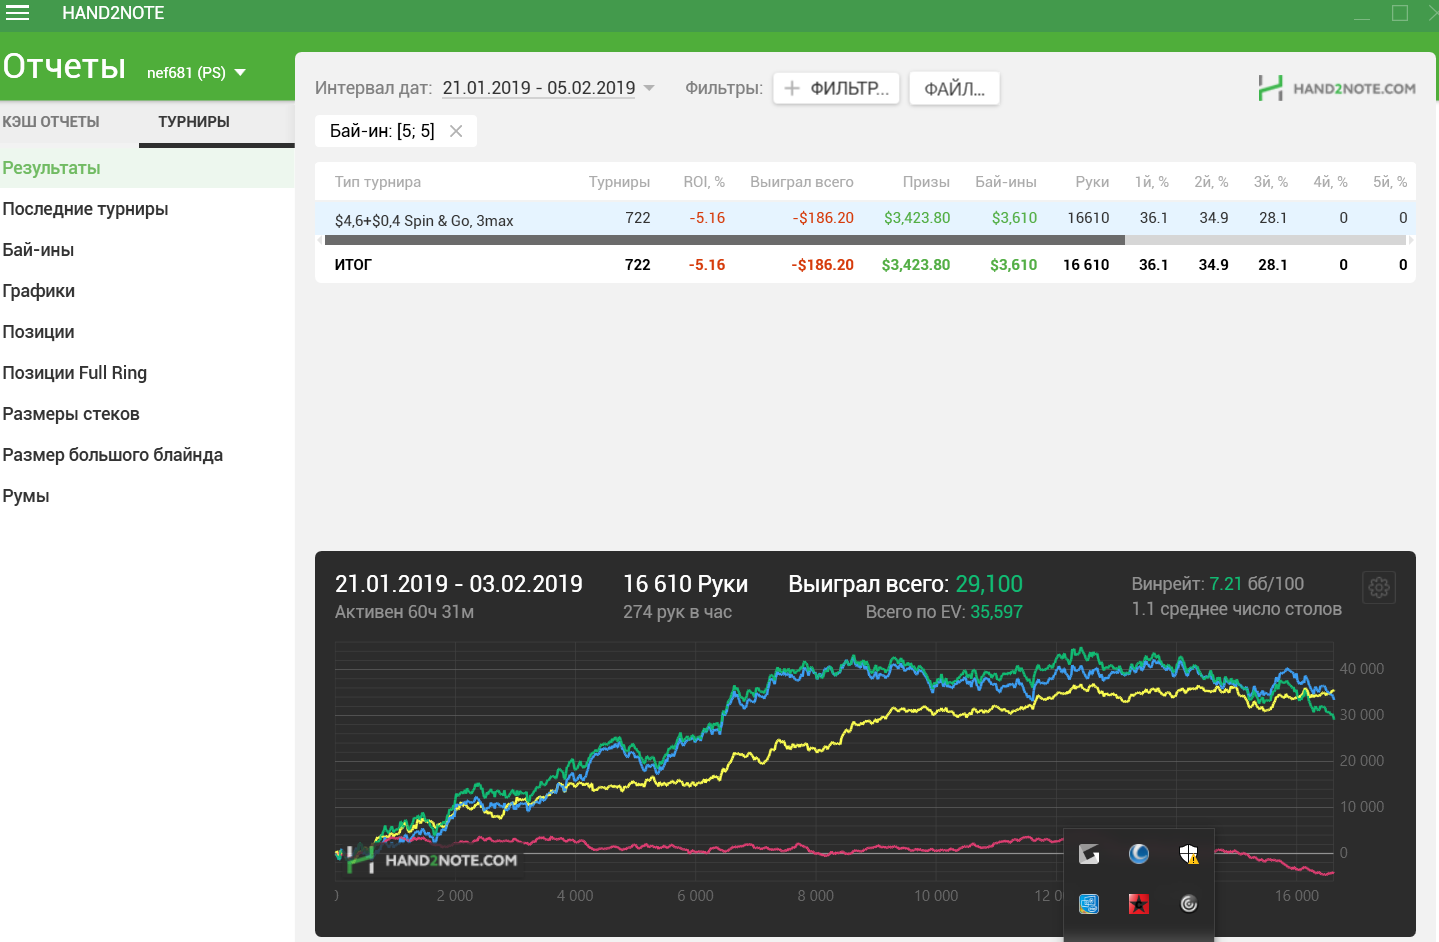Image resolution: width=1439 pixels, height=942 pixels.
Task: Sort by Бай-ины column header in table
Action: tap(1006, 182)
